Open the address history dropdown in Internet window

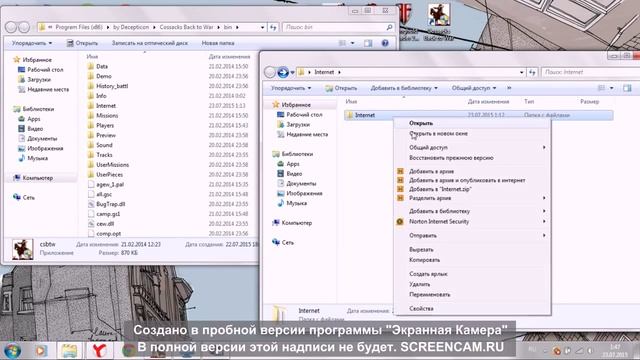click(x=521, y=72)
